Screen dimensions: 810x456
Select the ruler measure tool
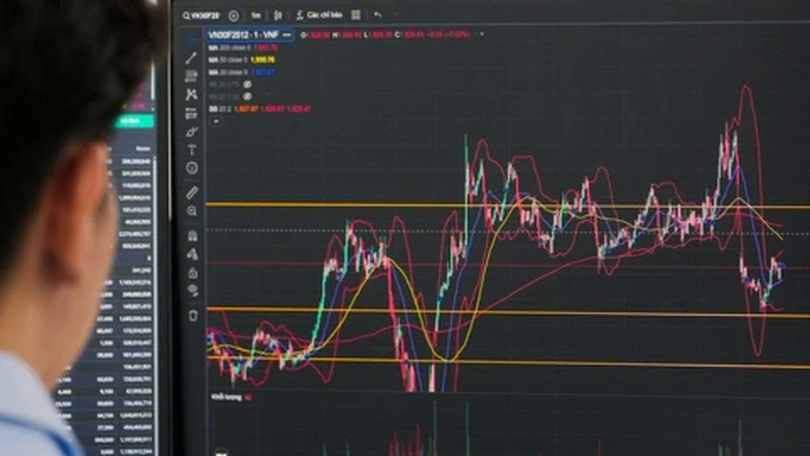[192, 193]
